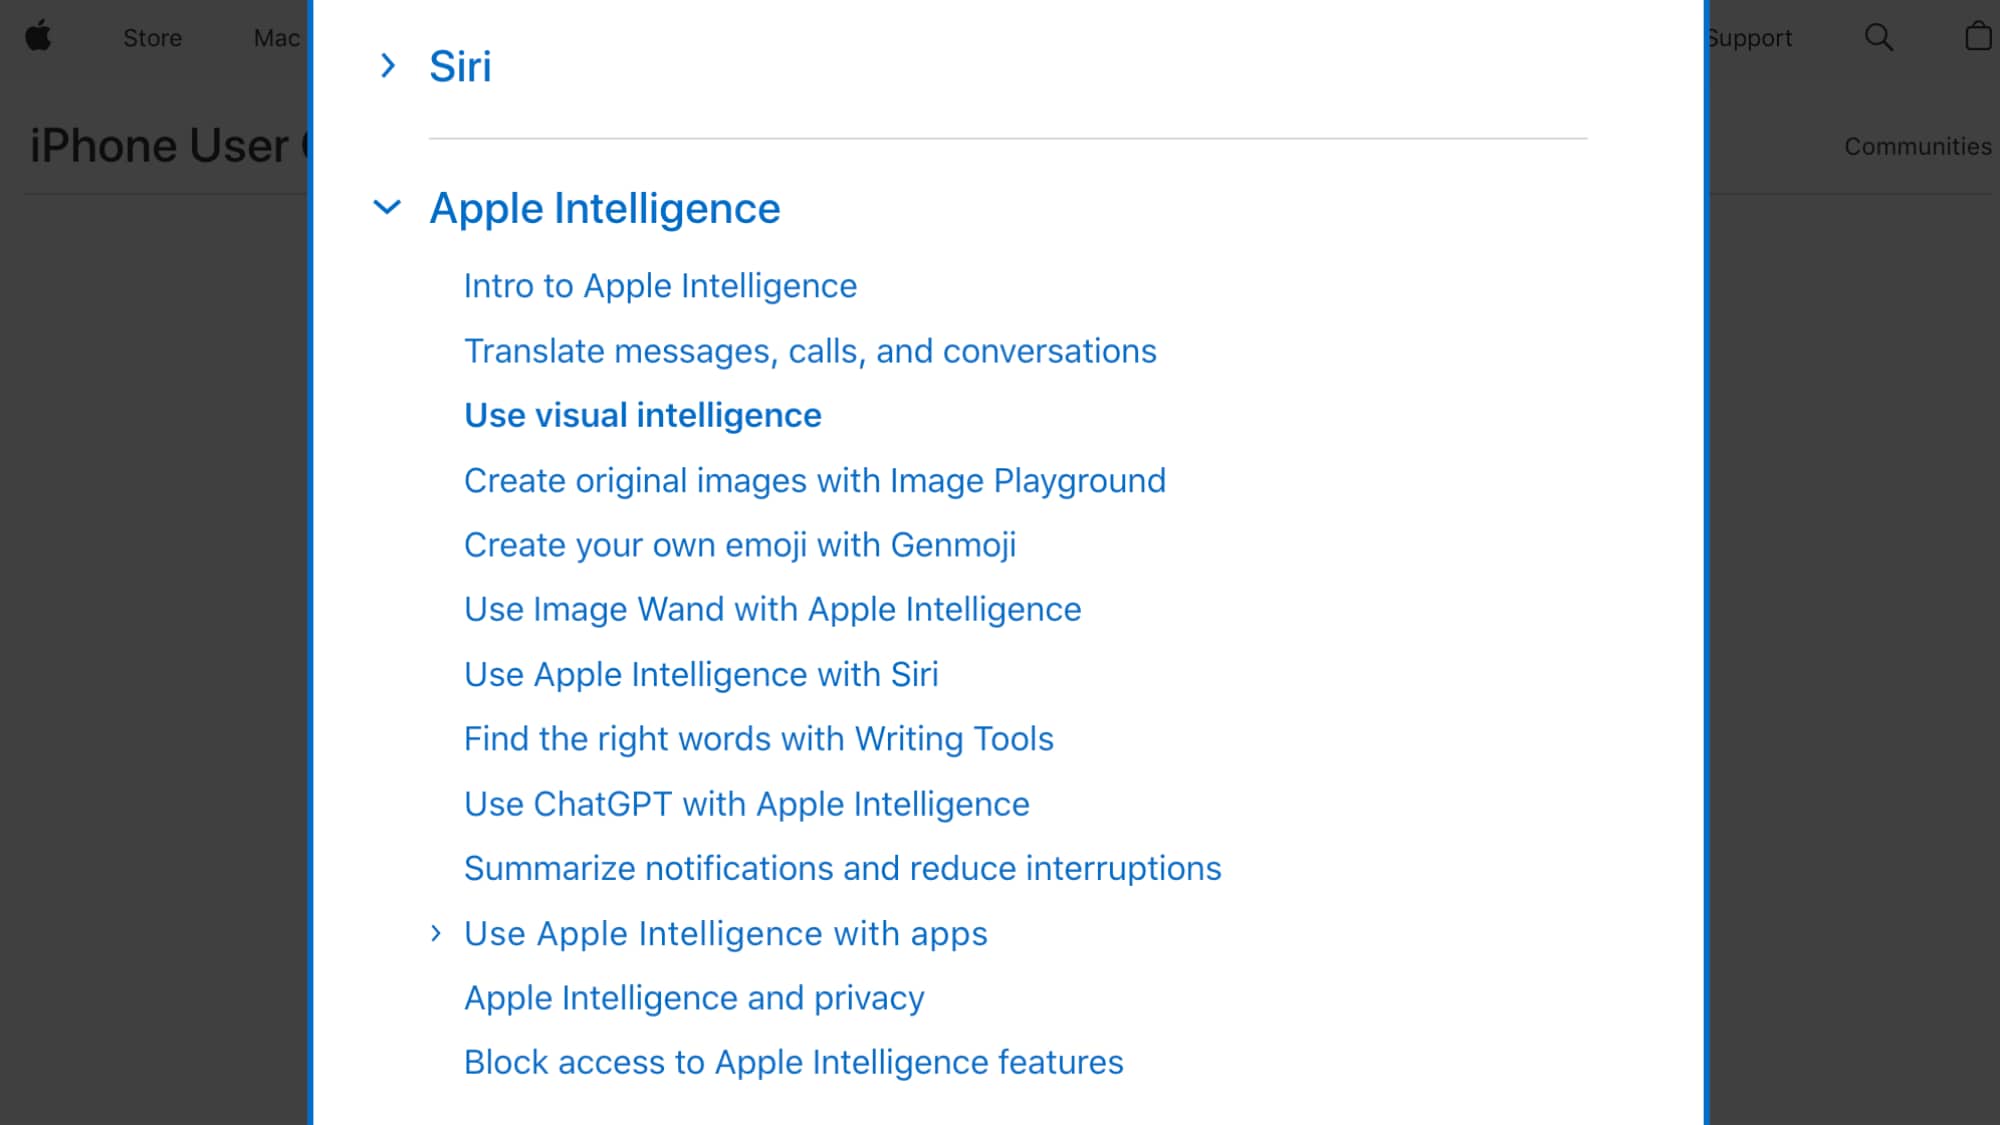
Task: Open the Store menu item
Action: click(x=152, y=37)
